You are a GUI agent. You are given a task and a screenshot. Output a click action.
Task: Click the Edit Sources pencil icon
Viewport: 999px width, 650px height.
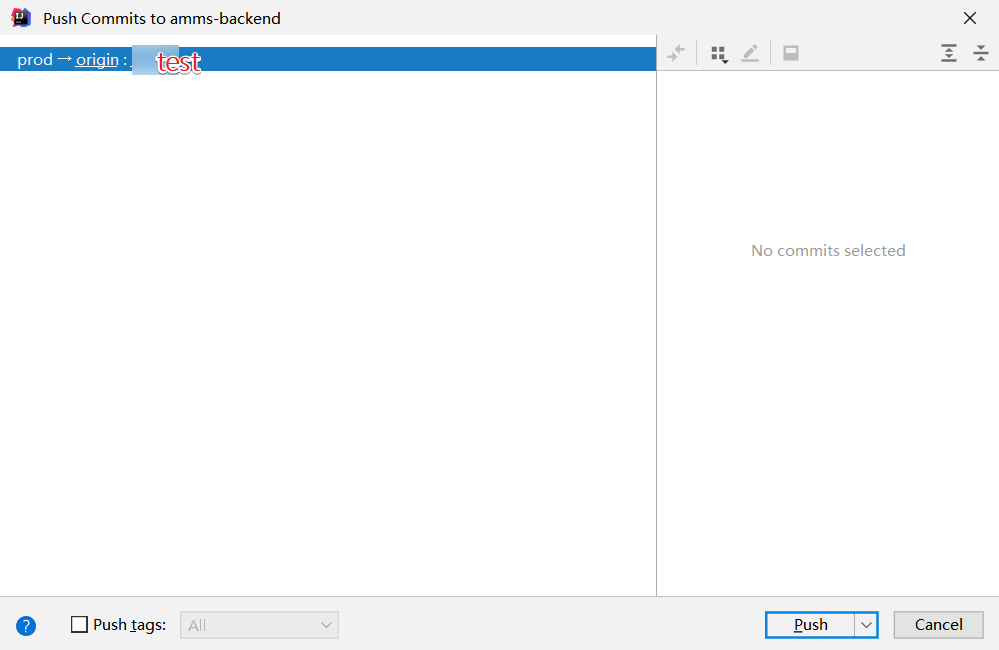pos(750,52)
